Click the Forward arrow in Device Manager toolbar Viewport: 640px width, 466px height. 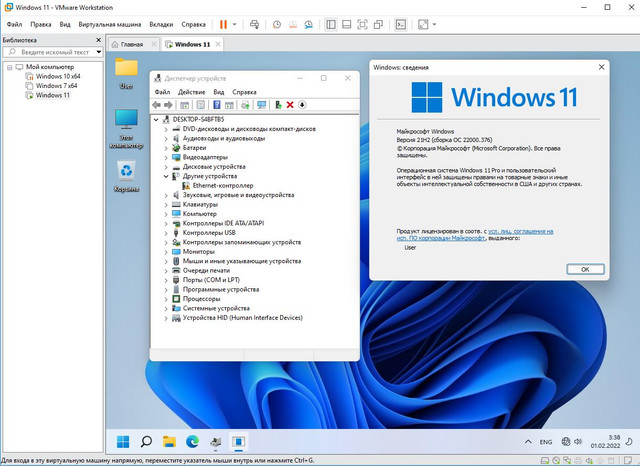pyautogui.click(x=168, y=105)
